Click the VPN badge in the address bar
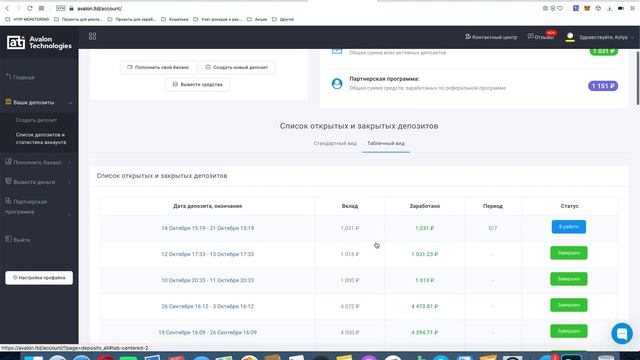 [60, 8]
